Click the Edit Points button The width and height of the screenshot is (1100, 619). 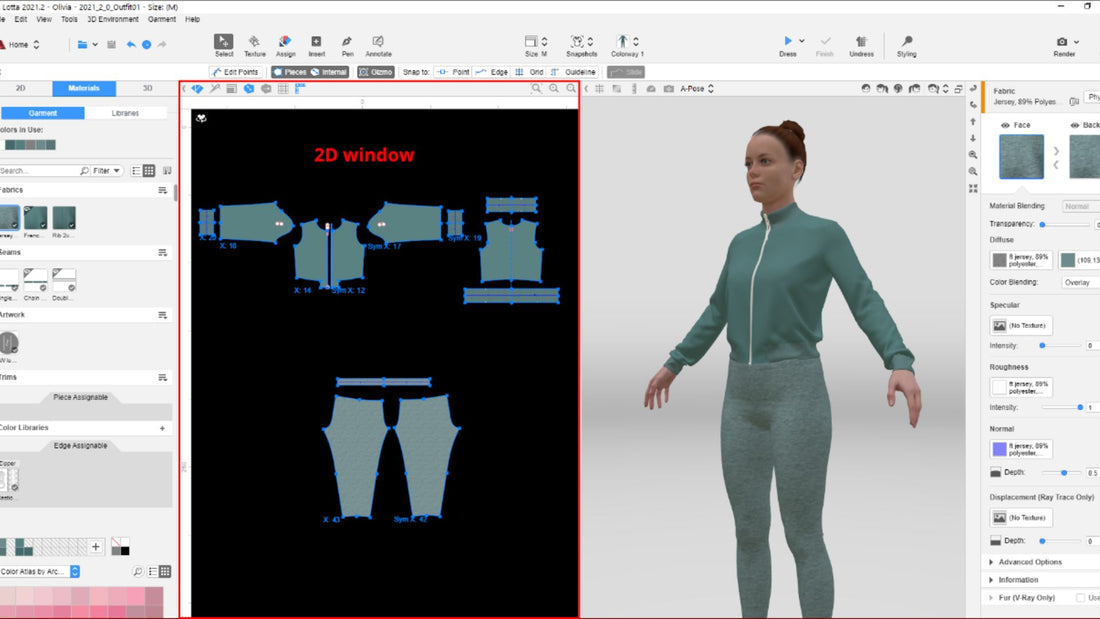(x=236, y=72)
